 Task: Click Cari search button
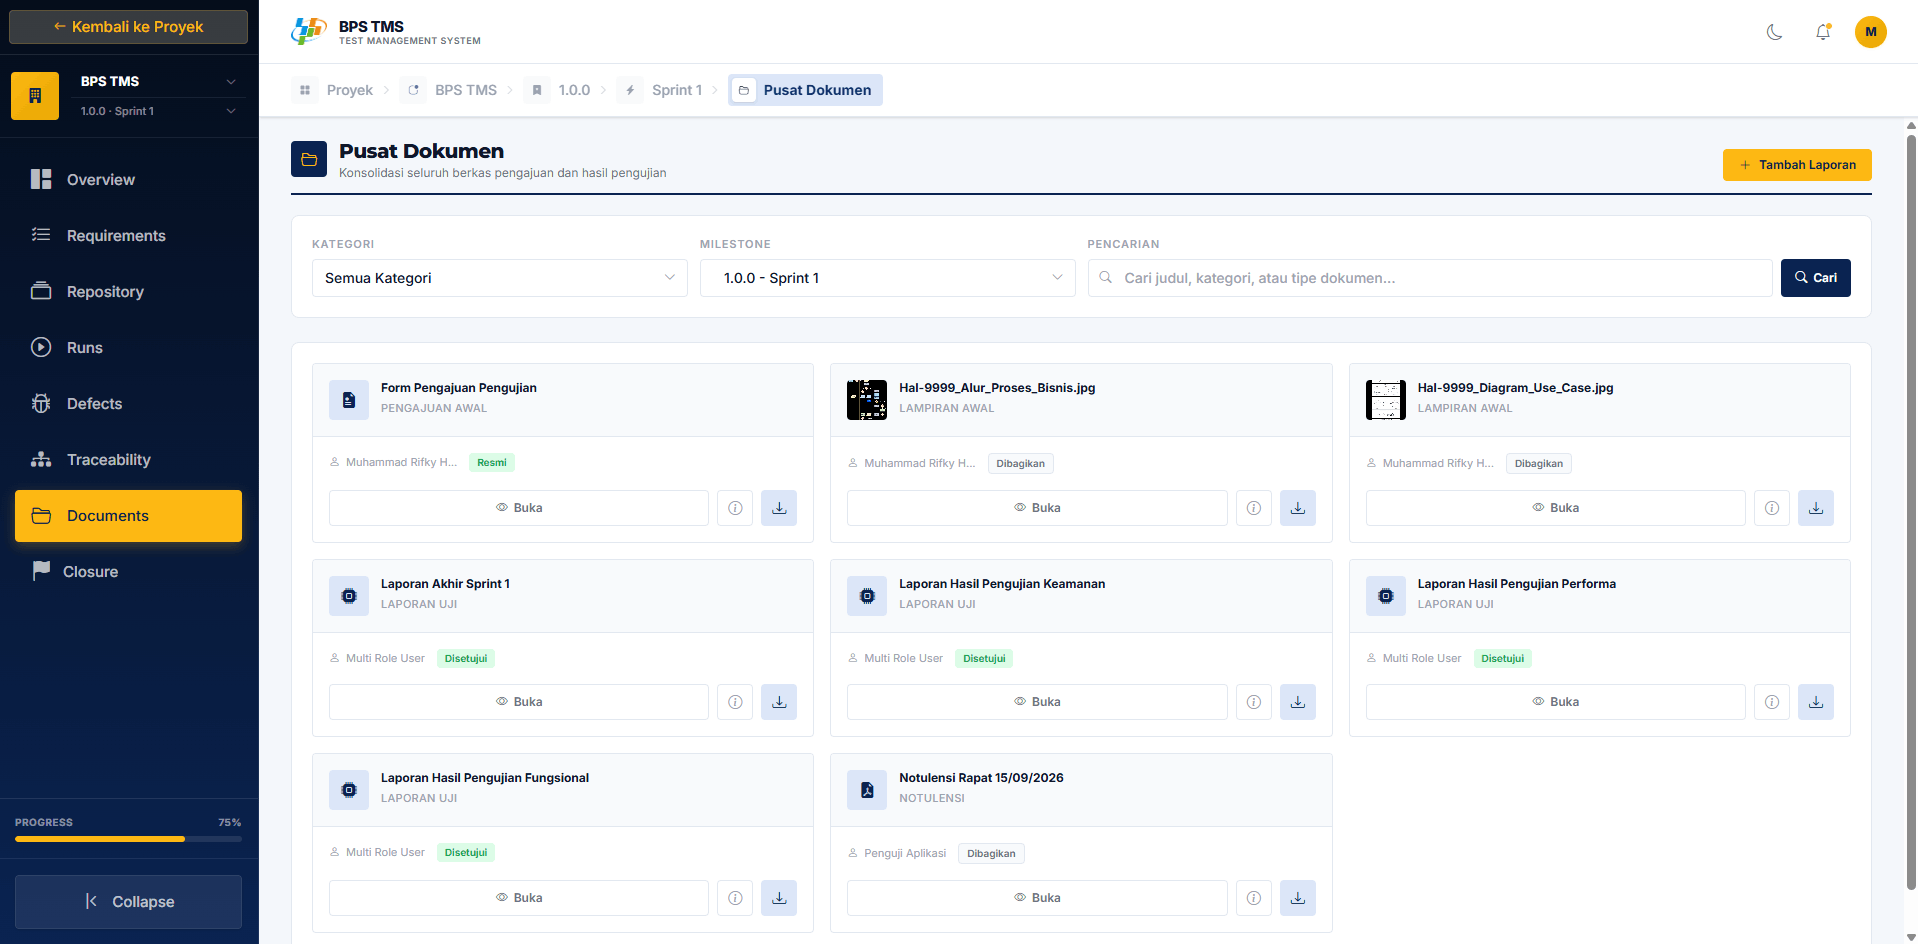1815,278
